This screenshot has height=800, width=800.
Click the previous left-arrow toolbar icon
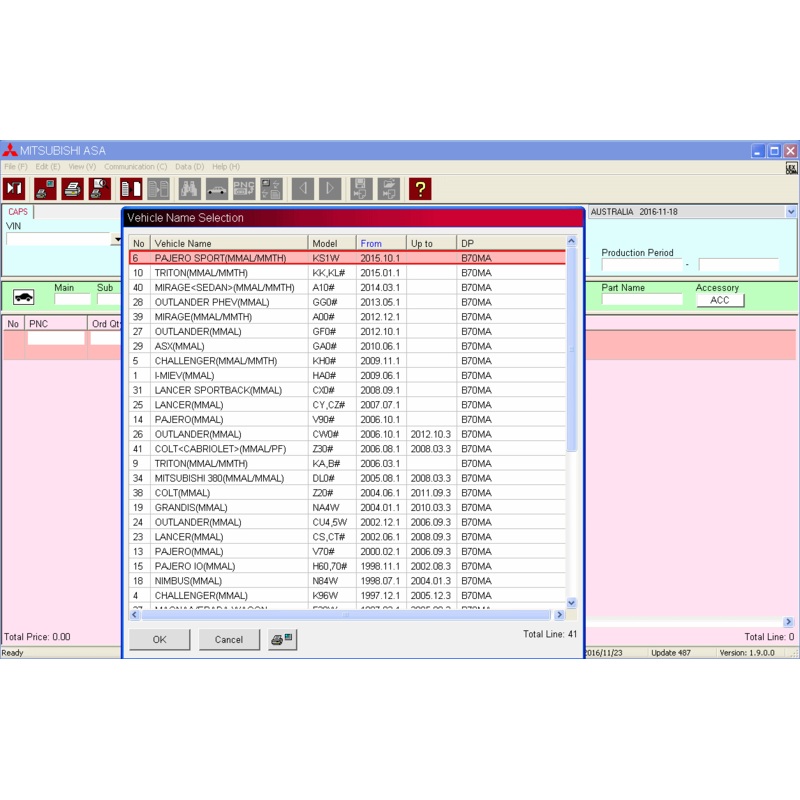tap(303, 189)
